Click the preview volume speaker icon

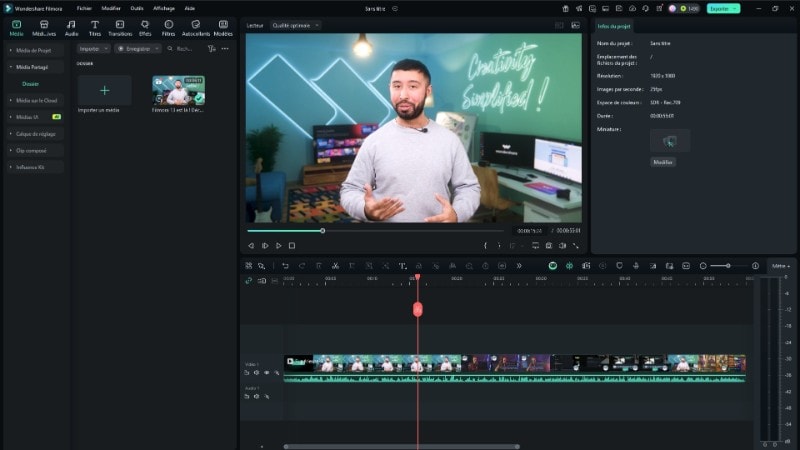click(x=562, y=245)
